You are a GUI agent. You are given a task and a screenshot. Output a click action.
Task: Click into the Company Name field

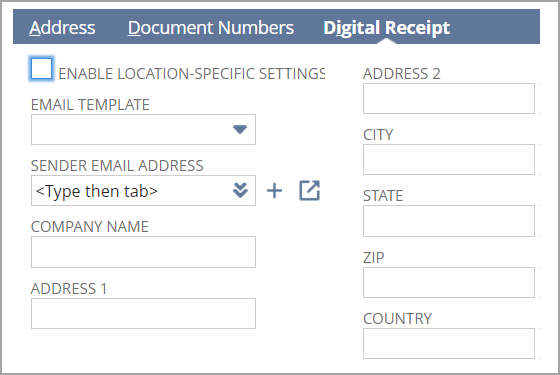[143, 252]
